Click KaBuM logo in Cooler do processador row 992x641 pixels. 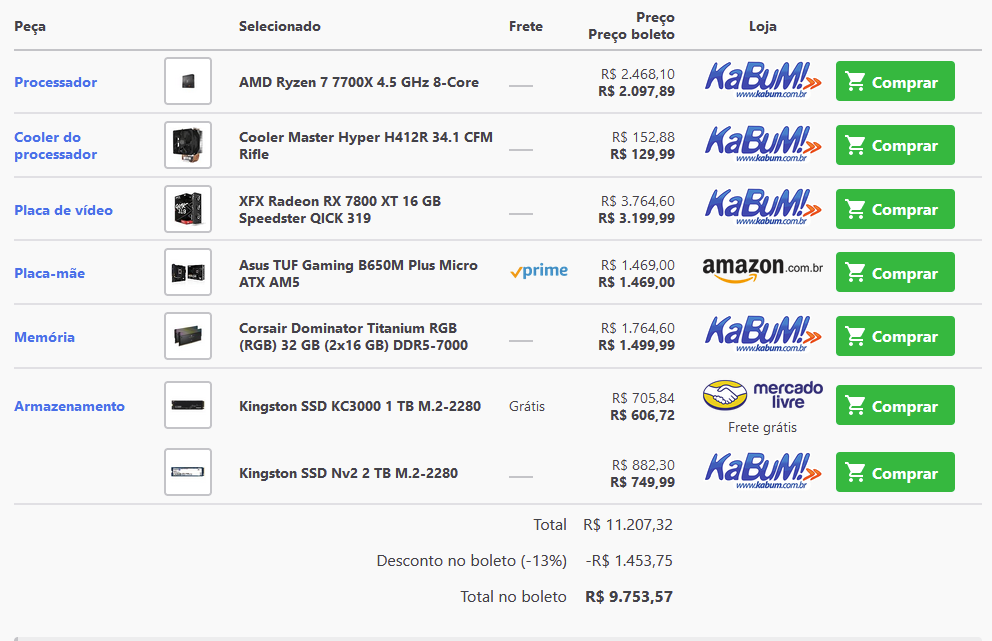click(x=763, y=144)
